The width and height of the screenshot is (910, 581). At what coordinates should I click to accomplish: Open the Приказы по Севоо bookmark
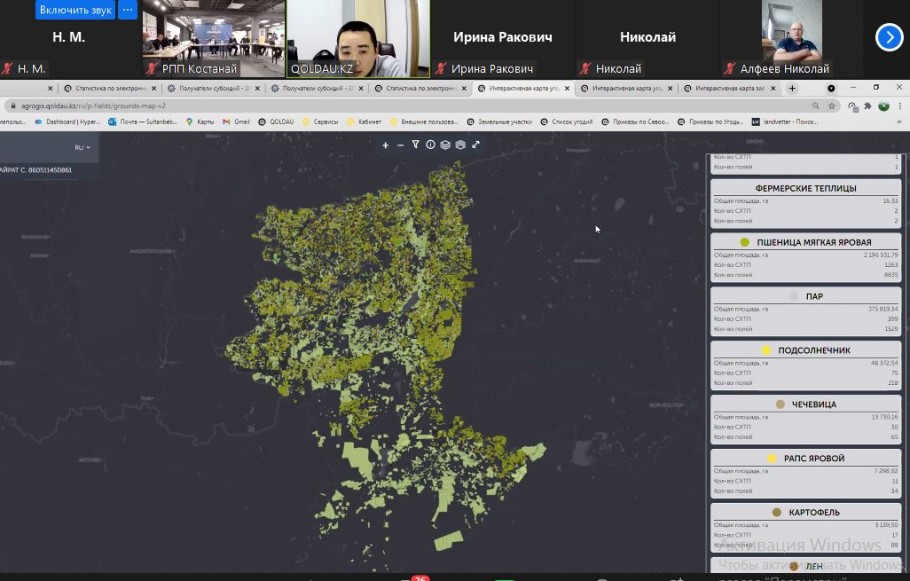pos(635,122)
